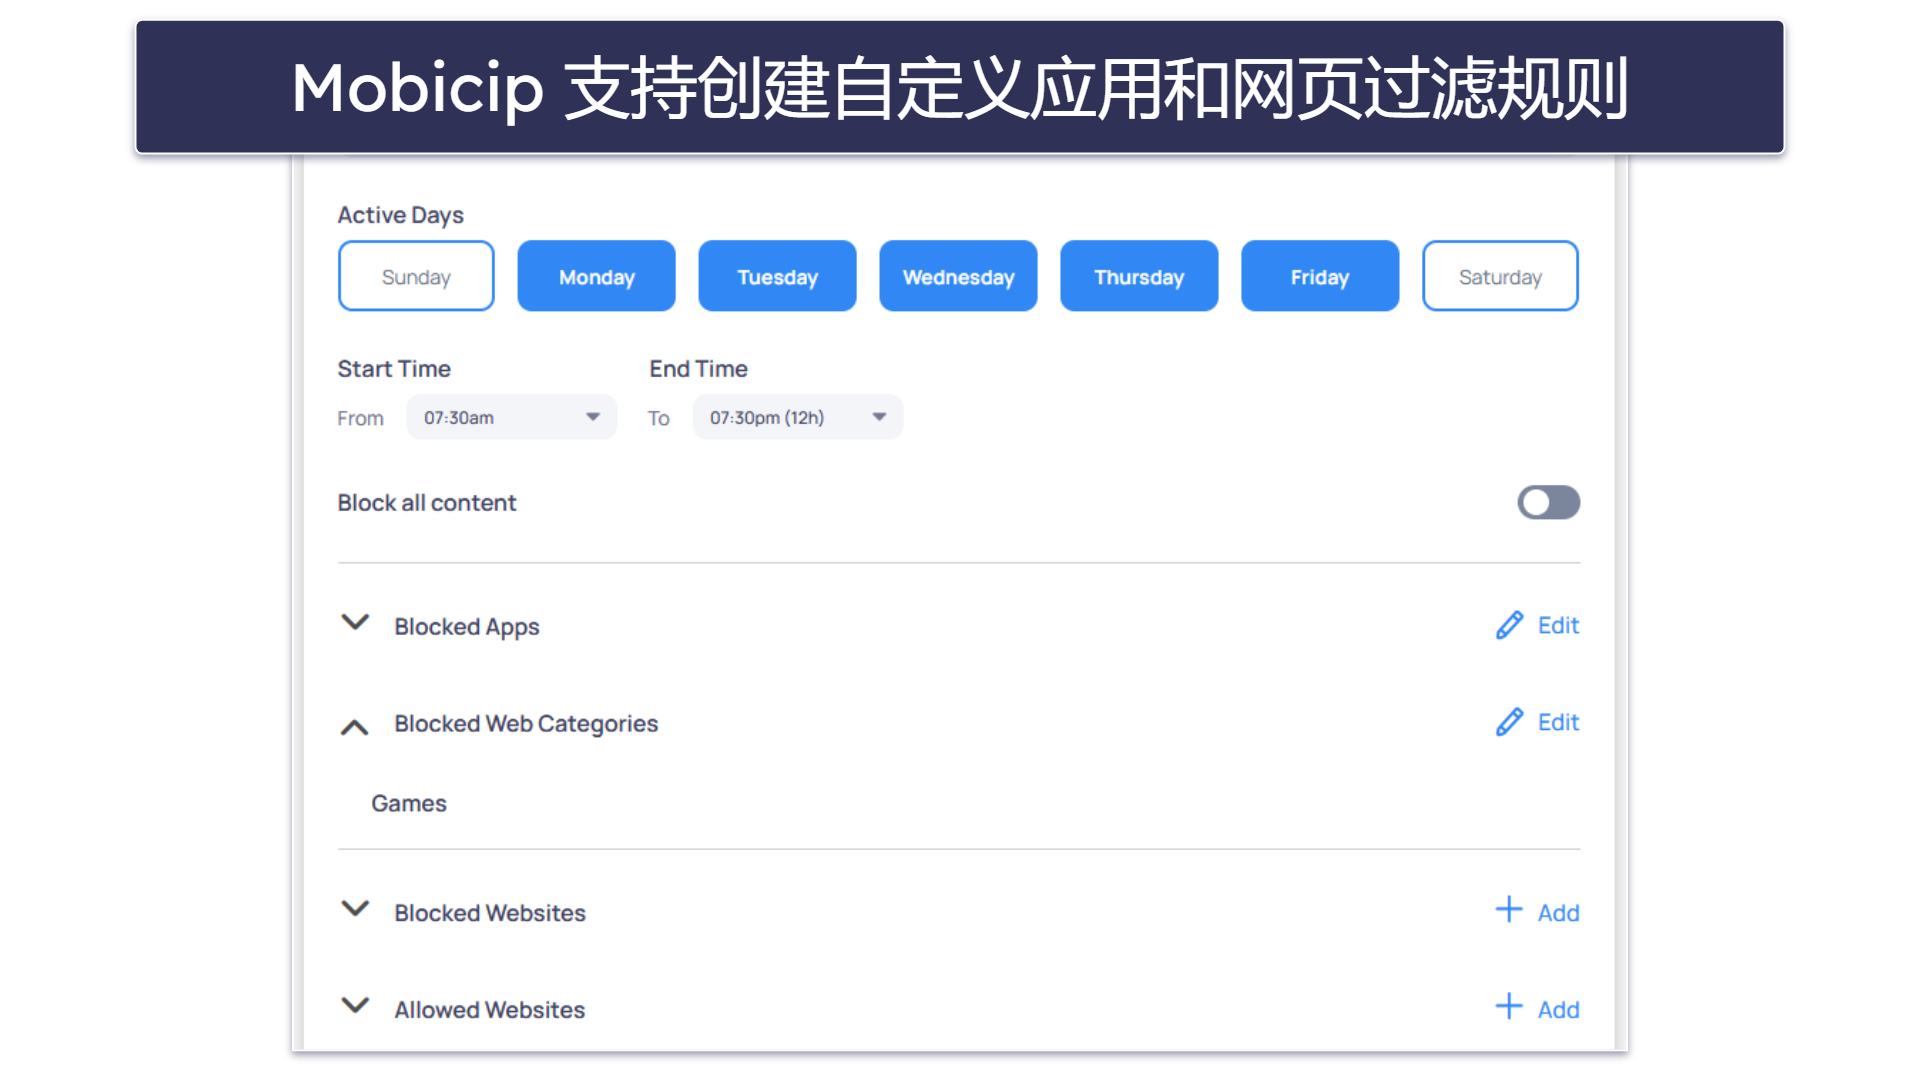This screenshot has width=1919, height=1079.
Task: Expand the Blocked Websites section chevron
Action: [355, 909]
